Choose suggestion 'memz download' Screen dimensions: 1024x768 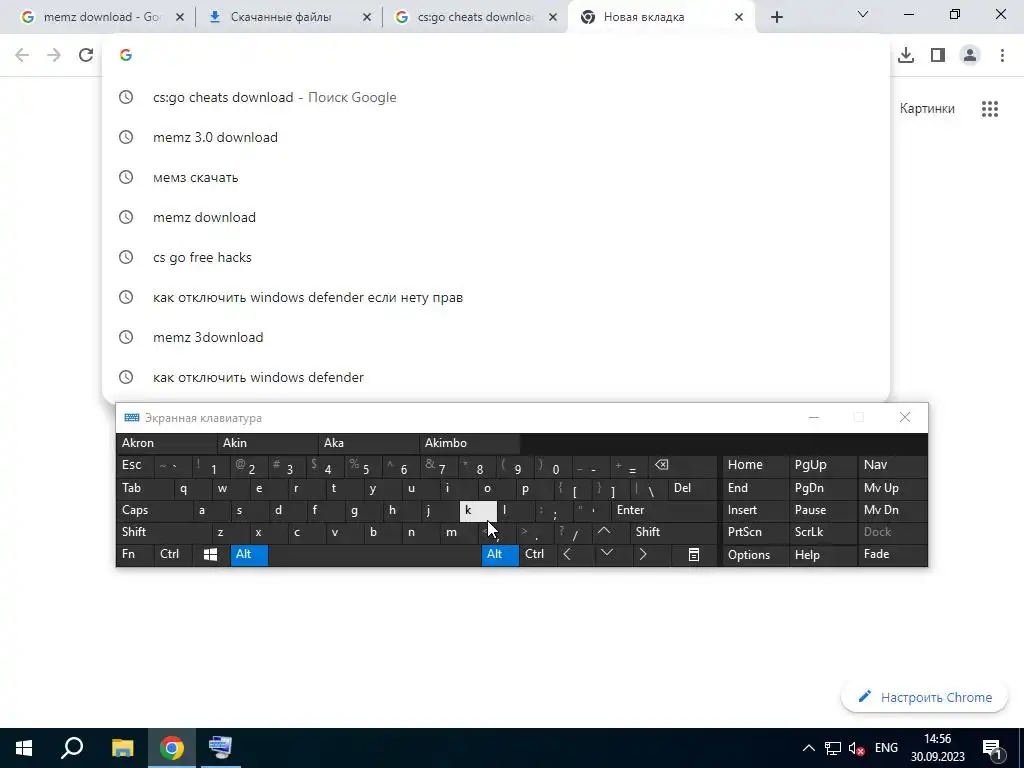pyautogui.click(x=496, y=217)
